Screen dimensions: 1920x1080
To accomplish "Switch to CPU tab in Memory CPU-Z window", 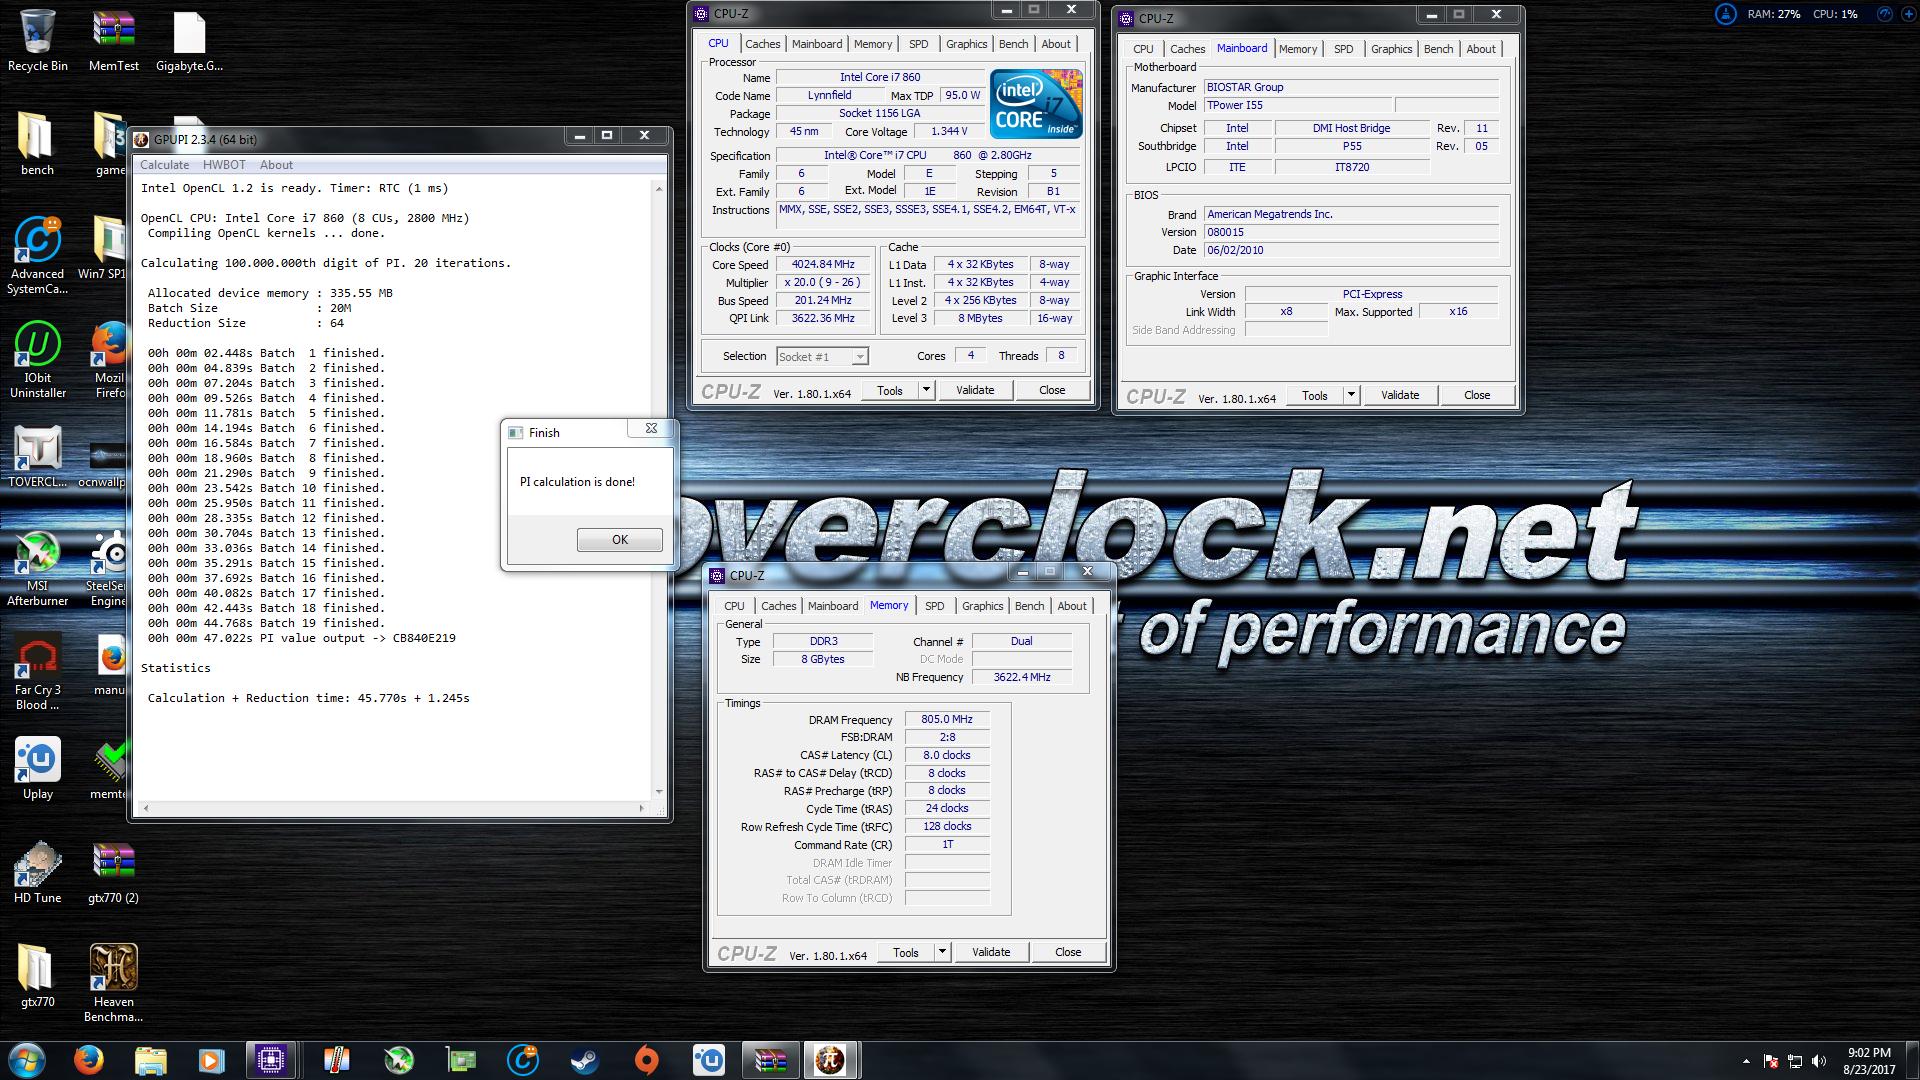I will tap(734, 606).
